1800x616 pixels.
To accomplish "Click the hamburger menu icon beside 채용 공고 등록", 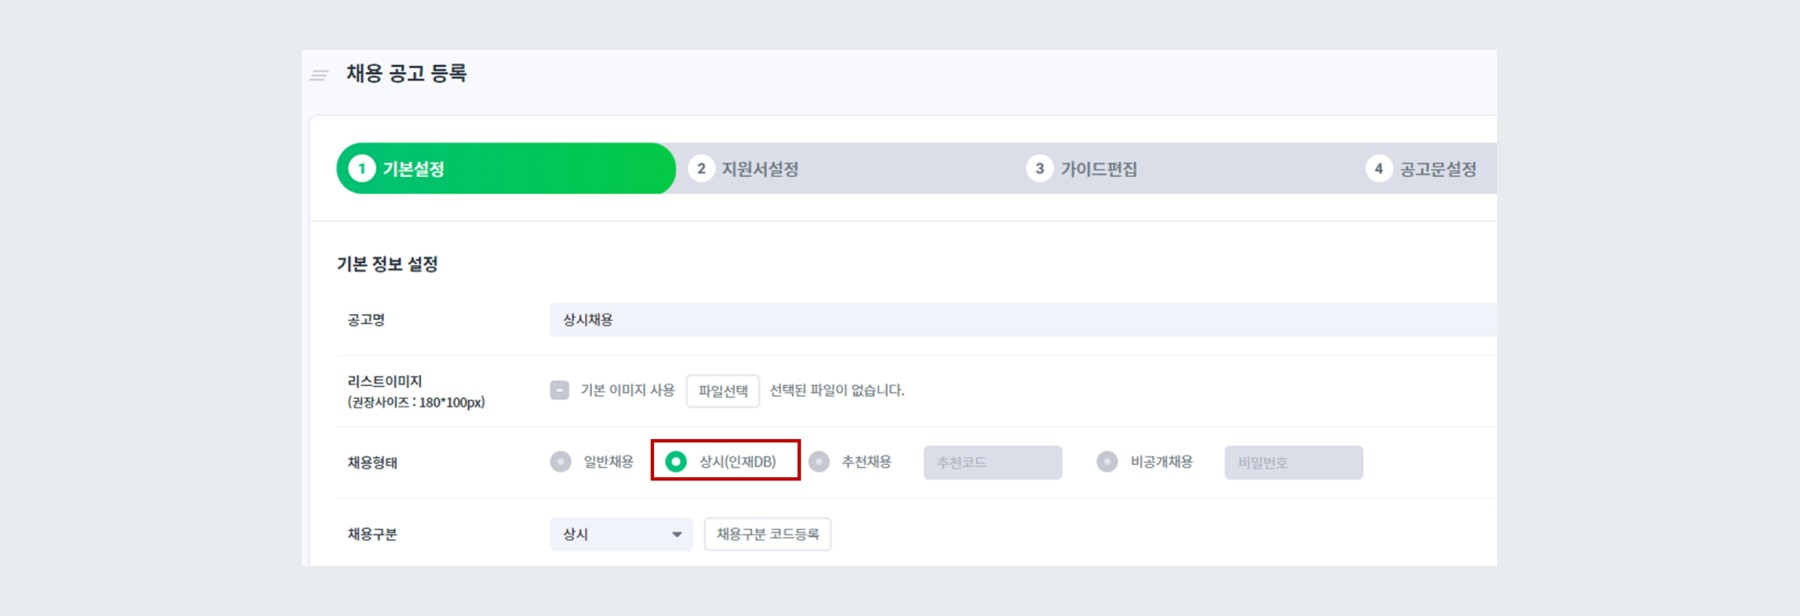I will click(x=317, y=73).
